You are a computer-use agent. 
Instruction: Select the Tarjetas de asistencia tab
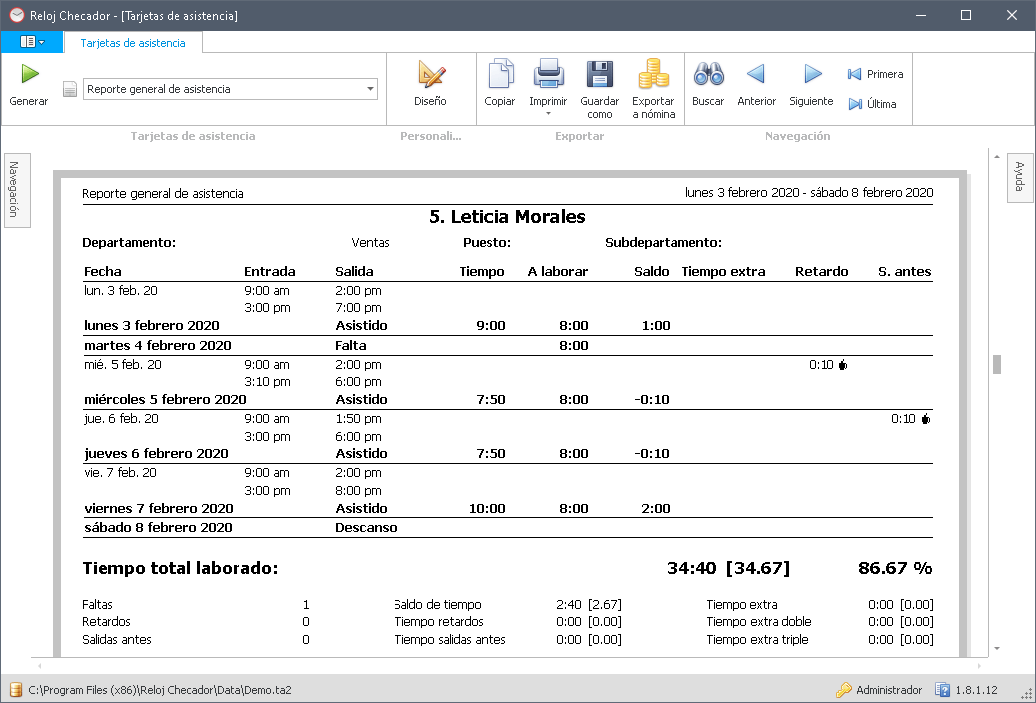coord(133,43)
